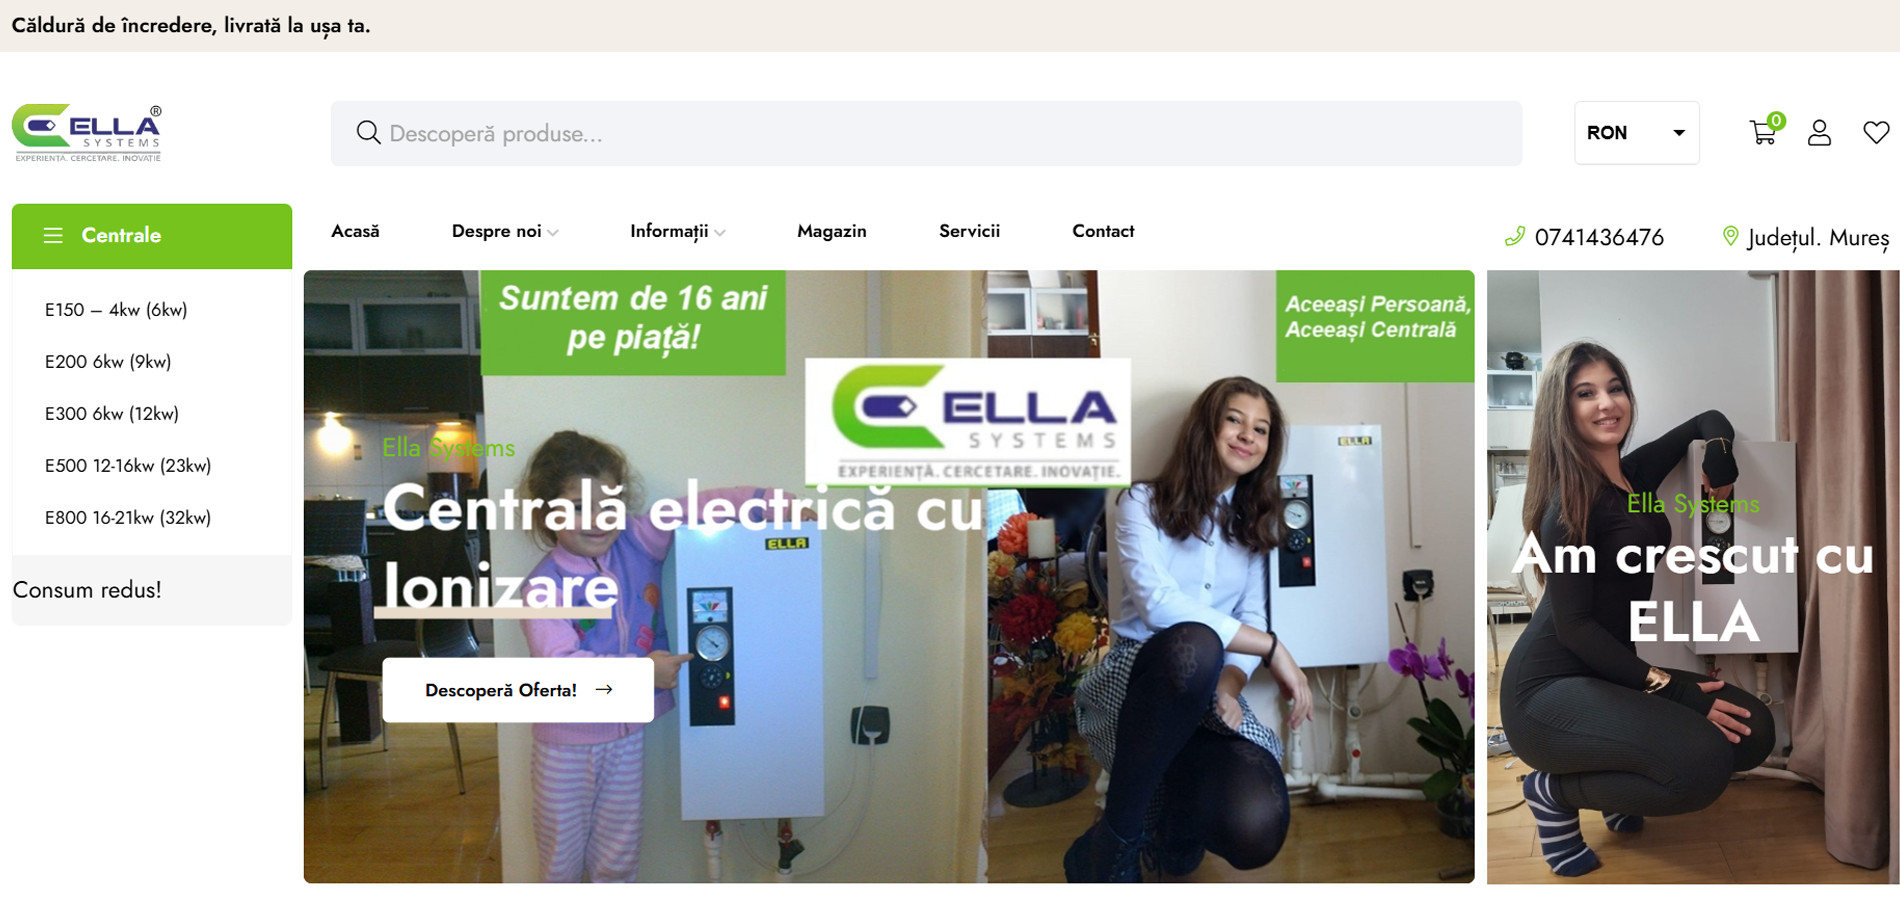The height and width of the screenshot is (900, 1900).
Task: Open the shopping cart icon
Action: [x=1763, y=132]
